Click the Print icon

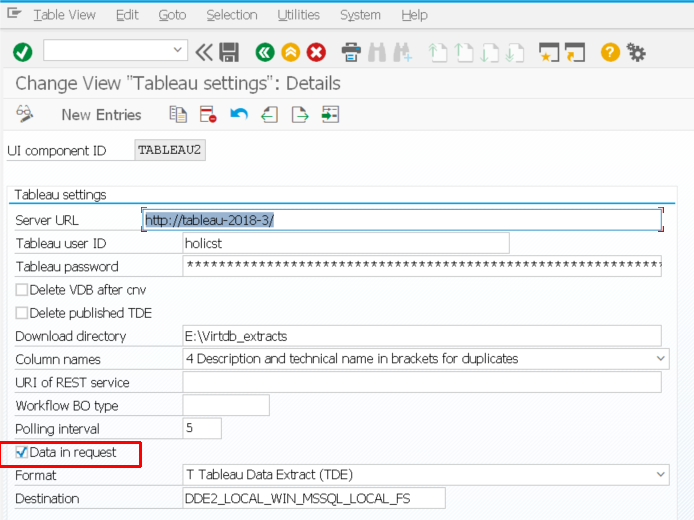coord(351,52)
